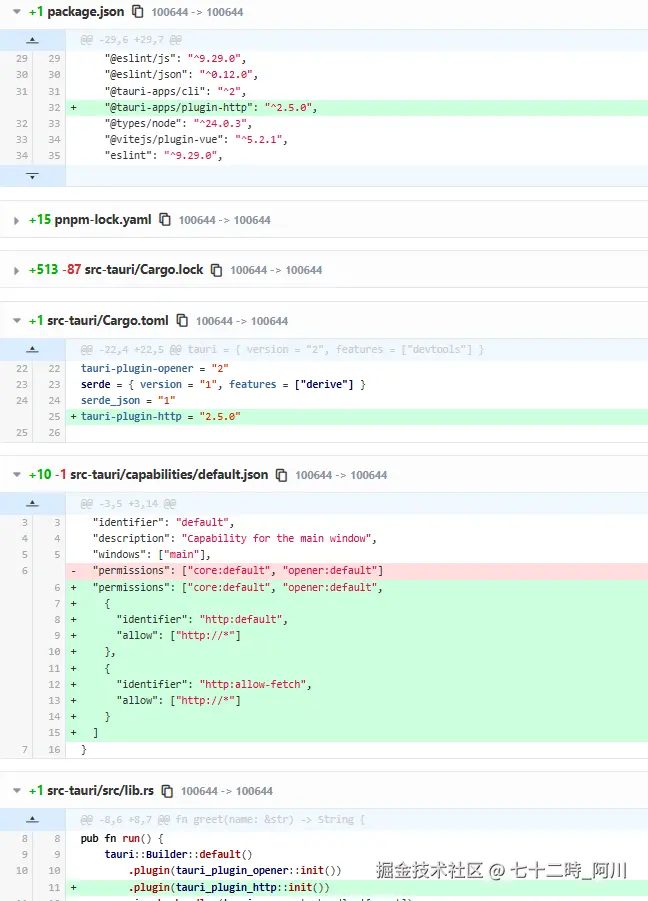
Task: Expand the src-tauri/Cargo.lock diff
Action: coord(17,270)
